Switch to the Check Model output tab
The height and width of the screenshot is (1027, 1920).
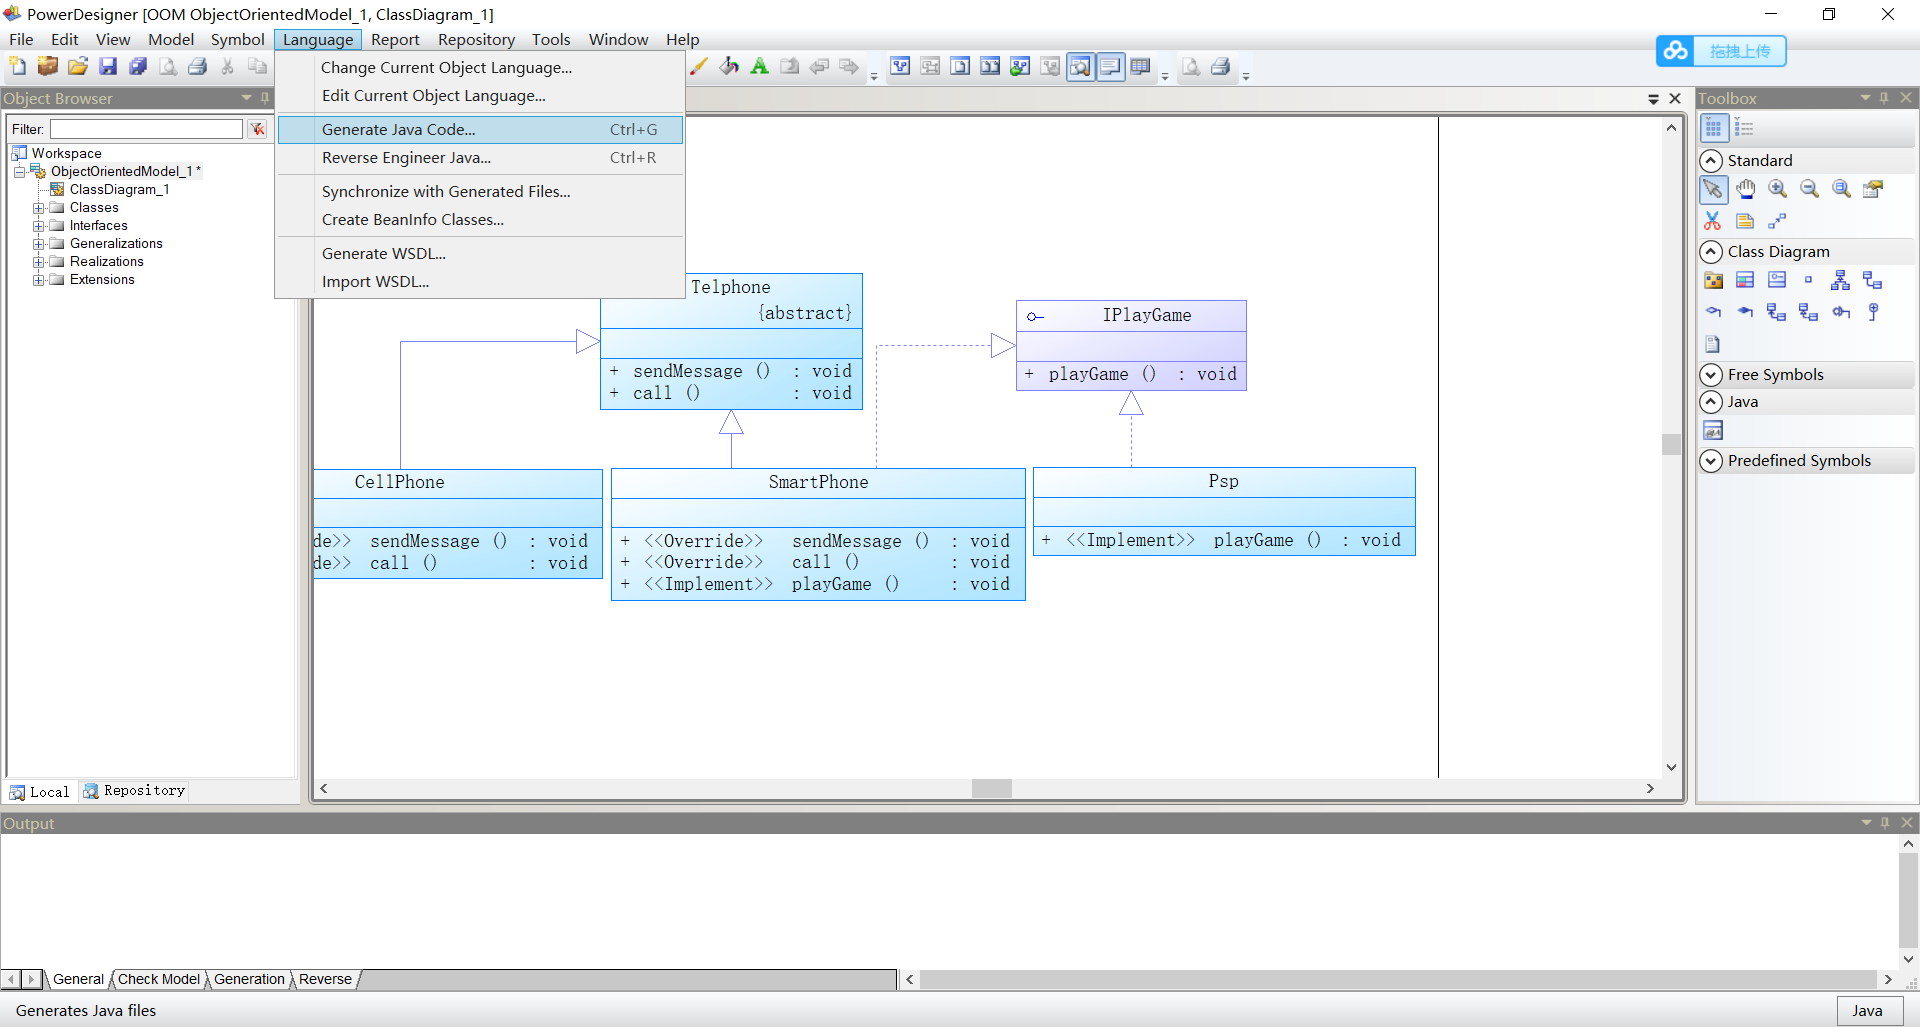pyautogui.click(x=158, y=980)
